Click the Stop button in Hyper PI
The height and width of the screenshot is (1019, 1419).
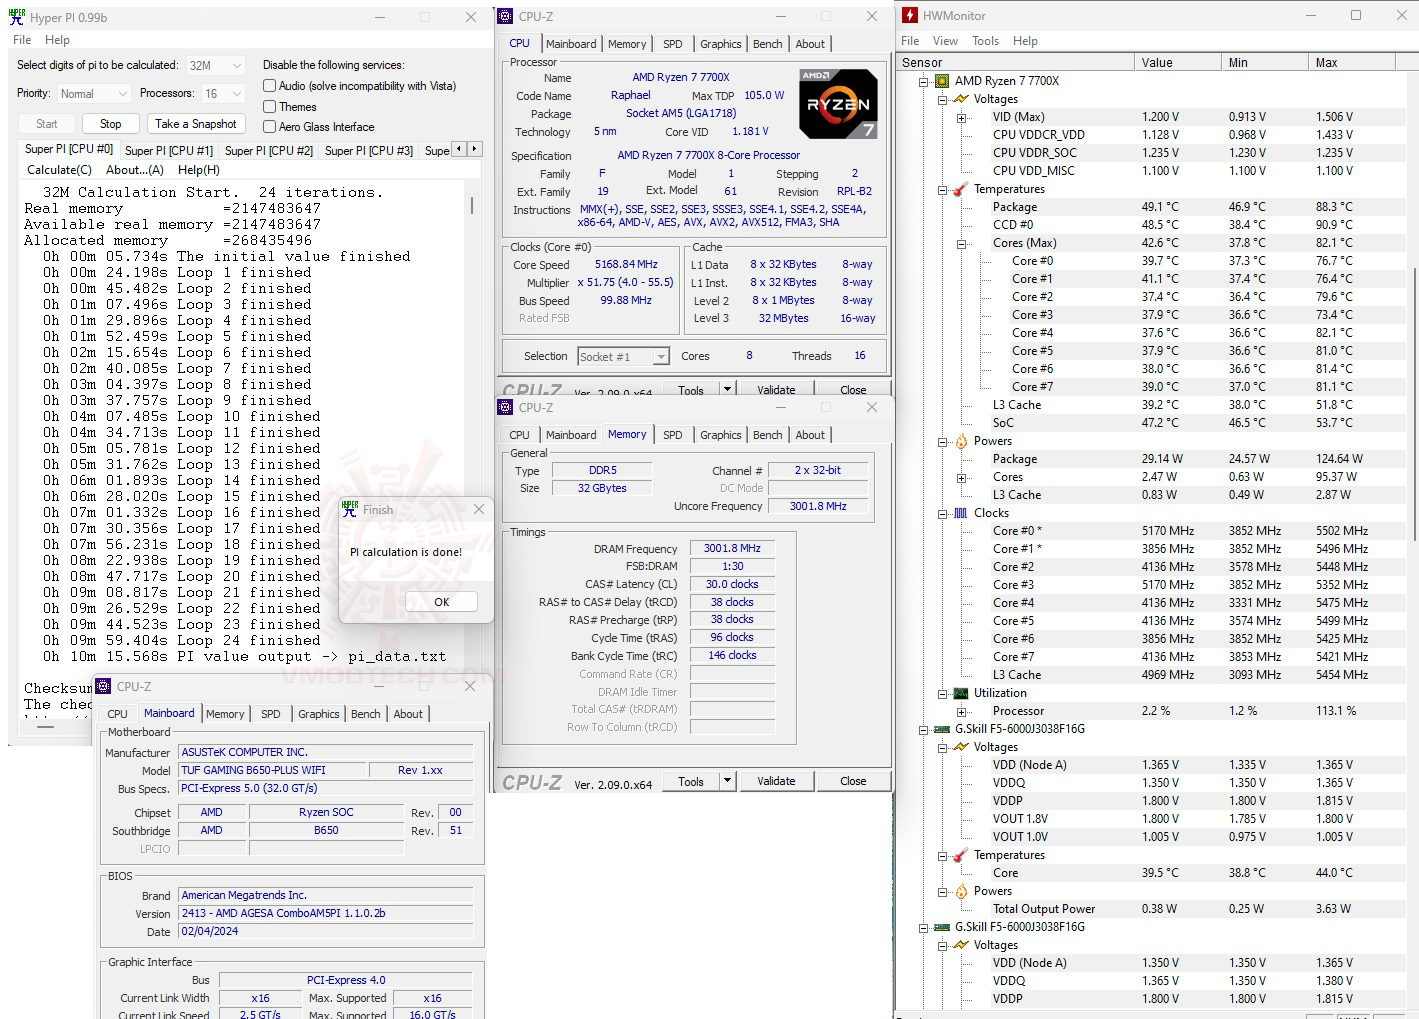(x=111, y=124)
